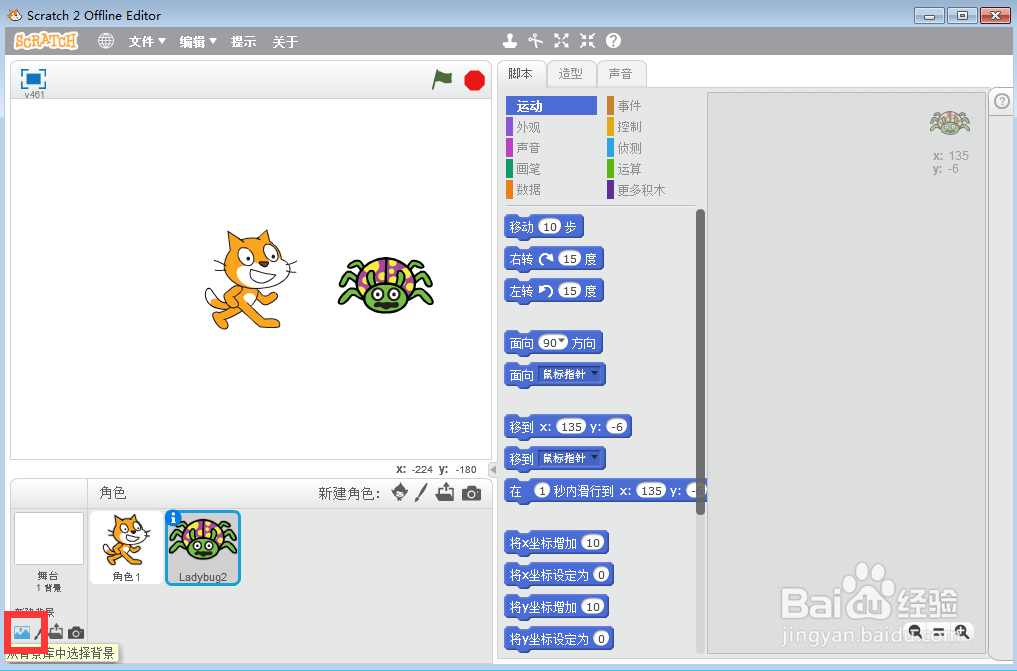Click the block help question icon

(614, 41)
